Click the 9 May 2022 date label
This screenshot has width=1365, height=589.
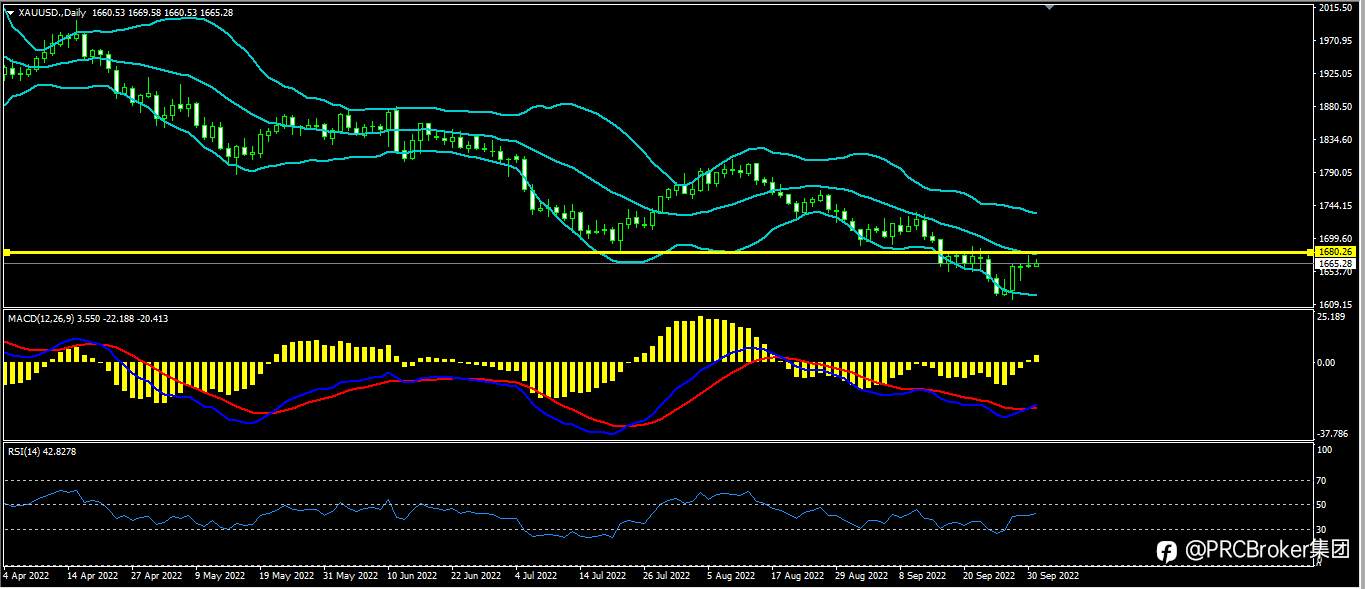click(220, 576)
